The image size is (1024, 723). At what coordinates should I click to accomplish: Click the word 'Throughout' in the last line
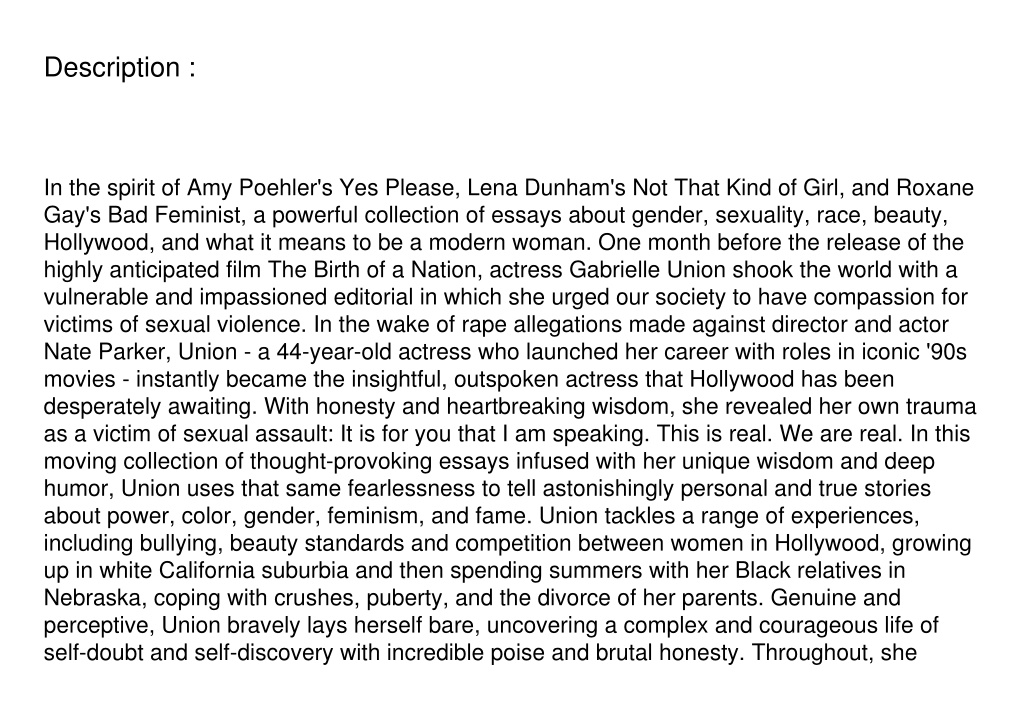point(810,653)
